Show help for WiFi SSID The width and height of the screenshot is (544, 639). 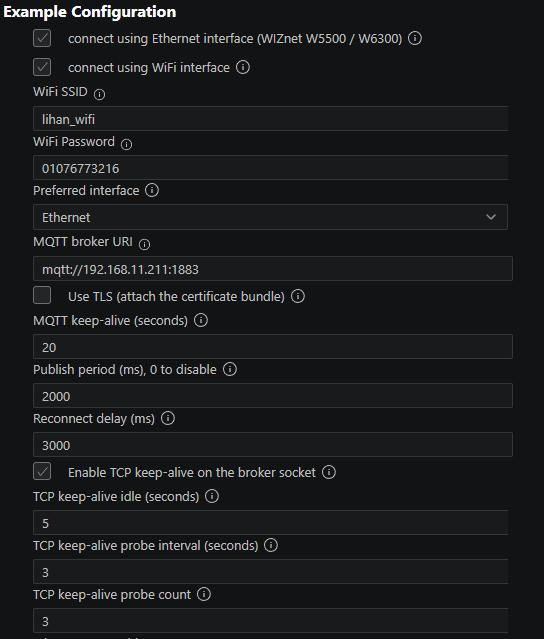[99, 95]
